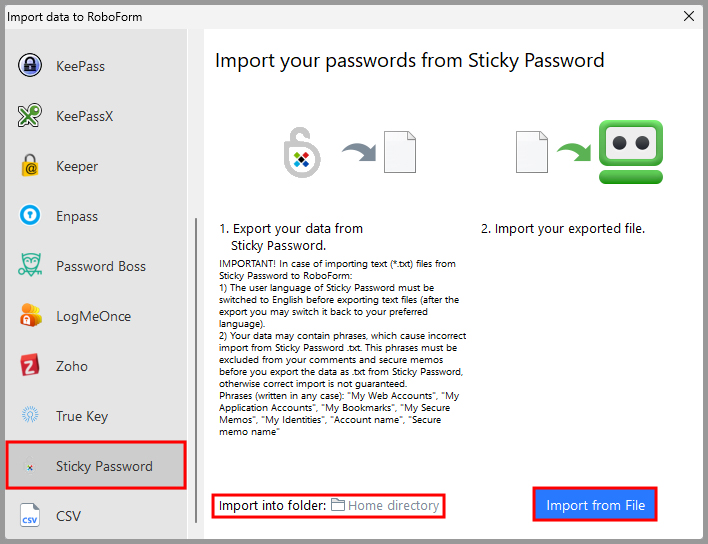708x544 pixels.
Task: Click the True Key icon
Action: click(x=30, y=416)
